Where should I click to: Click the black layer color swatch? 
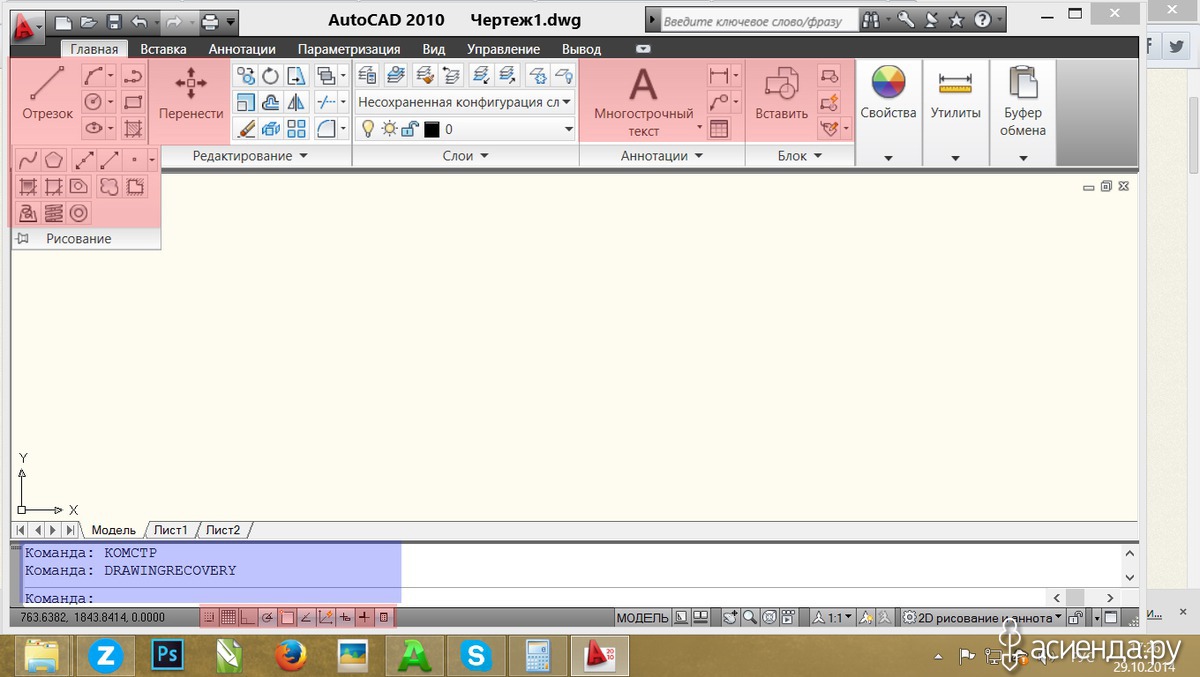(x=432, y=129)
